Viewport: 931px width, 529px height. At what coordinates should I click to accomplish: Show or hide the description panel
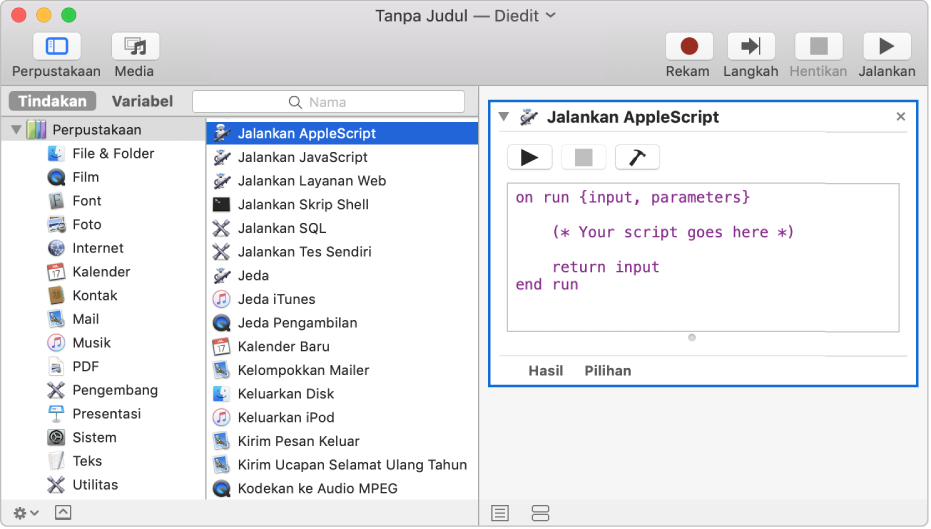pos(63,512)
